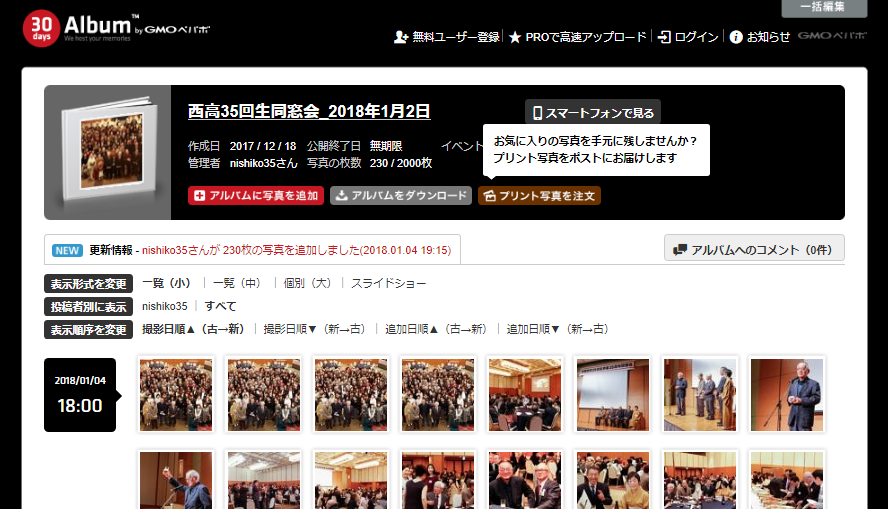Viewport: 888px width, 509px height.
Task: Start the スライドショー slideshow view
Action: [388, 283]
